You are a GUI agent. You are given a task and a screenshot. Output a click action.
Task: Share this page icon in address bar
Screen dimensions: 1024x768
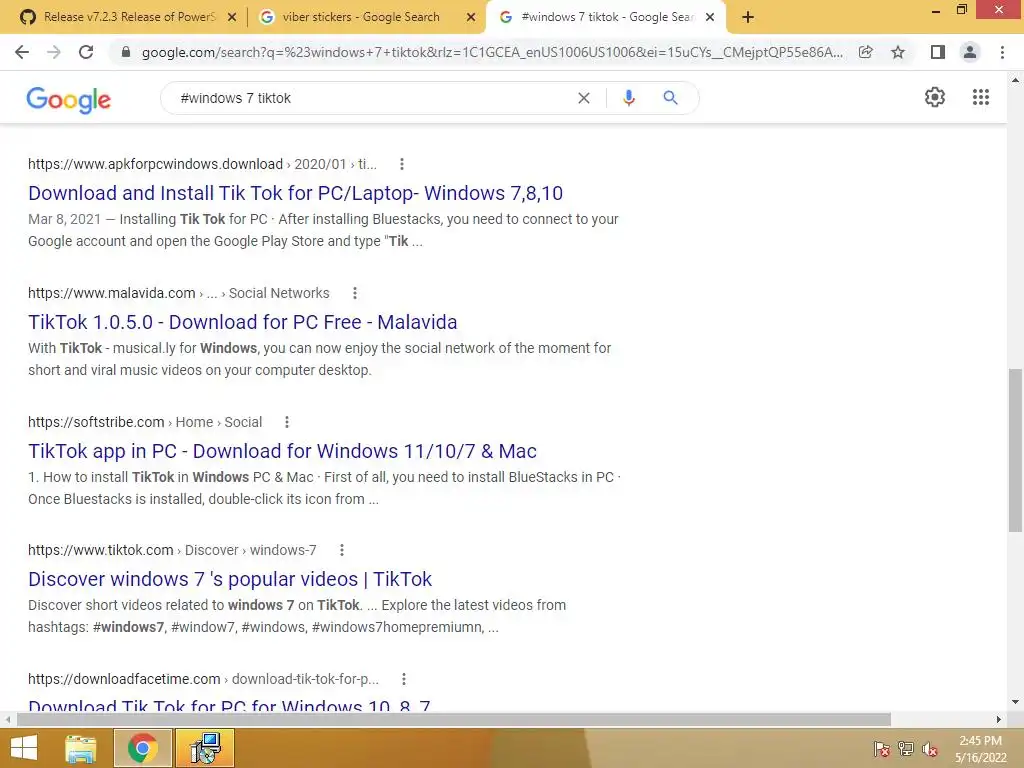click(x=865, y=52)
